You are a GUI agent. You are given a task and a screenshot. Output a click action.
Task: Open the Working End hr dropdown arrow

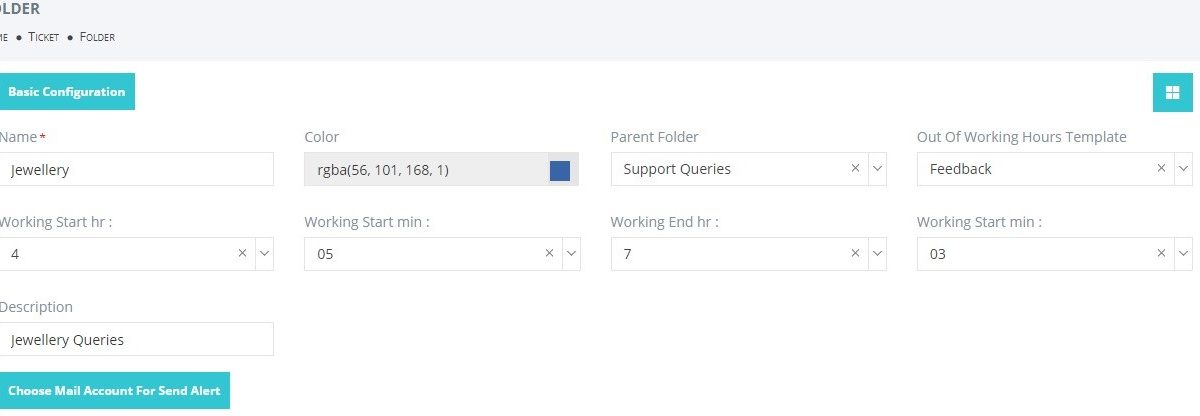click(x=877, y=254)
